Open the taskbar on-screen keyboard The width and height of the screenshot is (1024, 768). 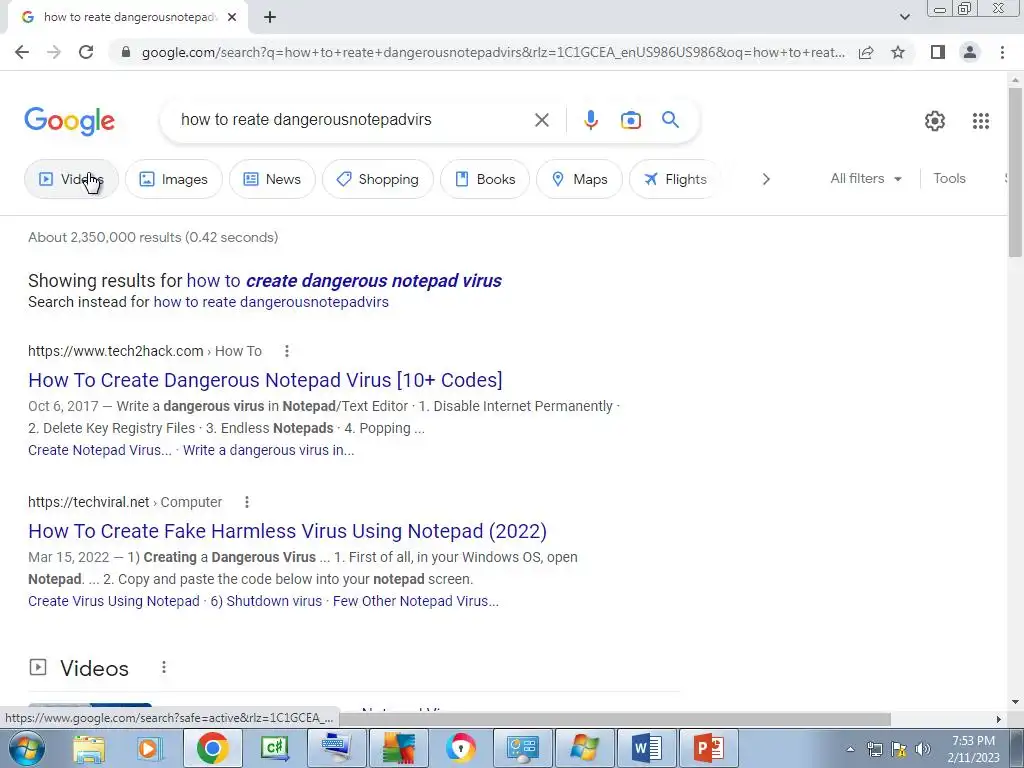tap(336, 748)
